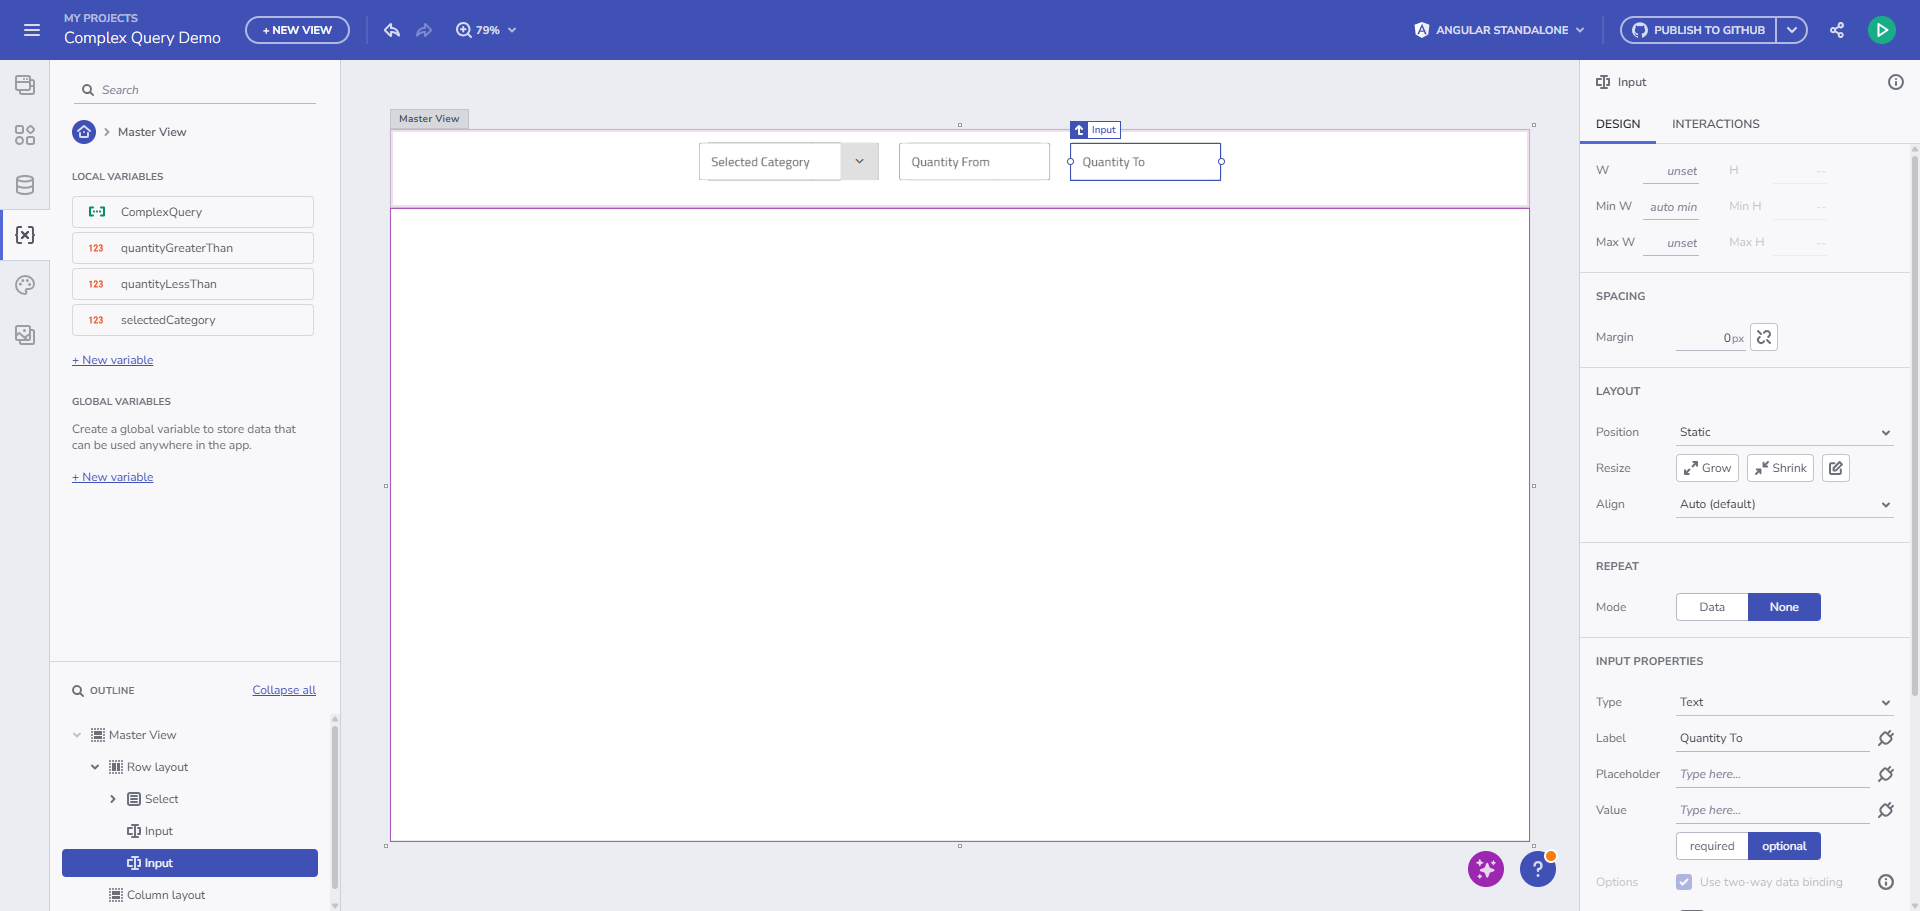Run the app preview with play button

coord(1881,30)
